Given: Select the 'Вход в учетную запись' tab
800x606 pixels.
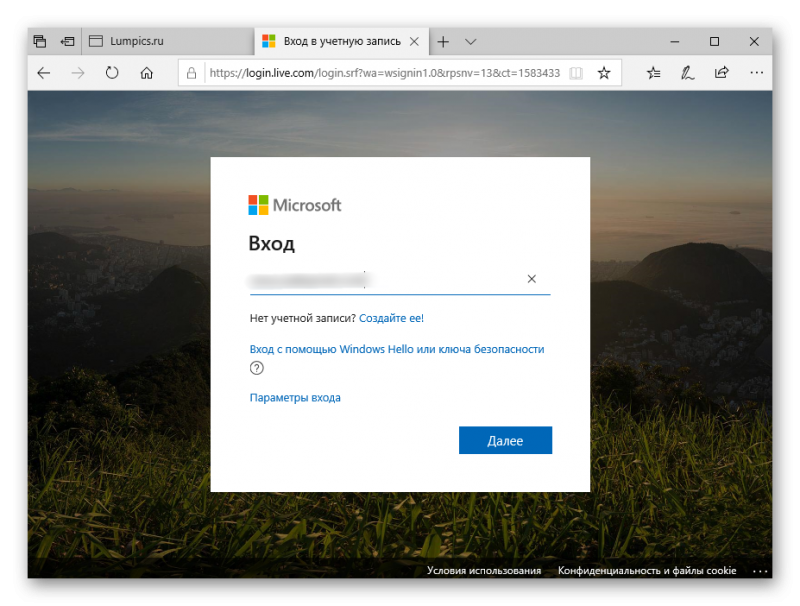Looking at the screenshot, I should click(342, 41).
